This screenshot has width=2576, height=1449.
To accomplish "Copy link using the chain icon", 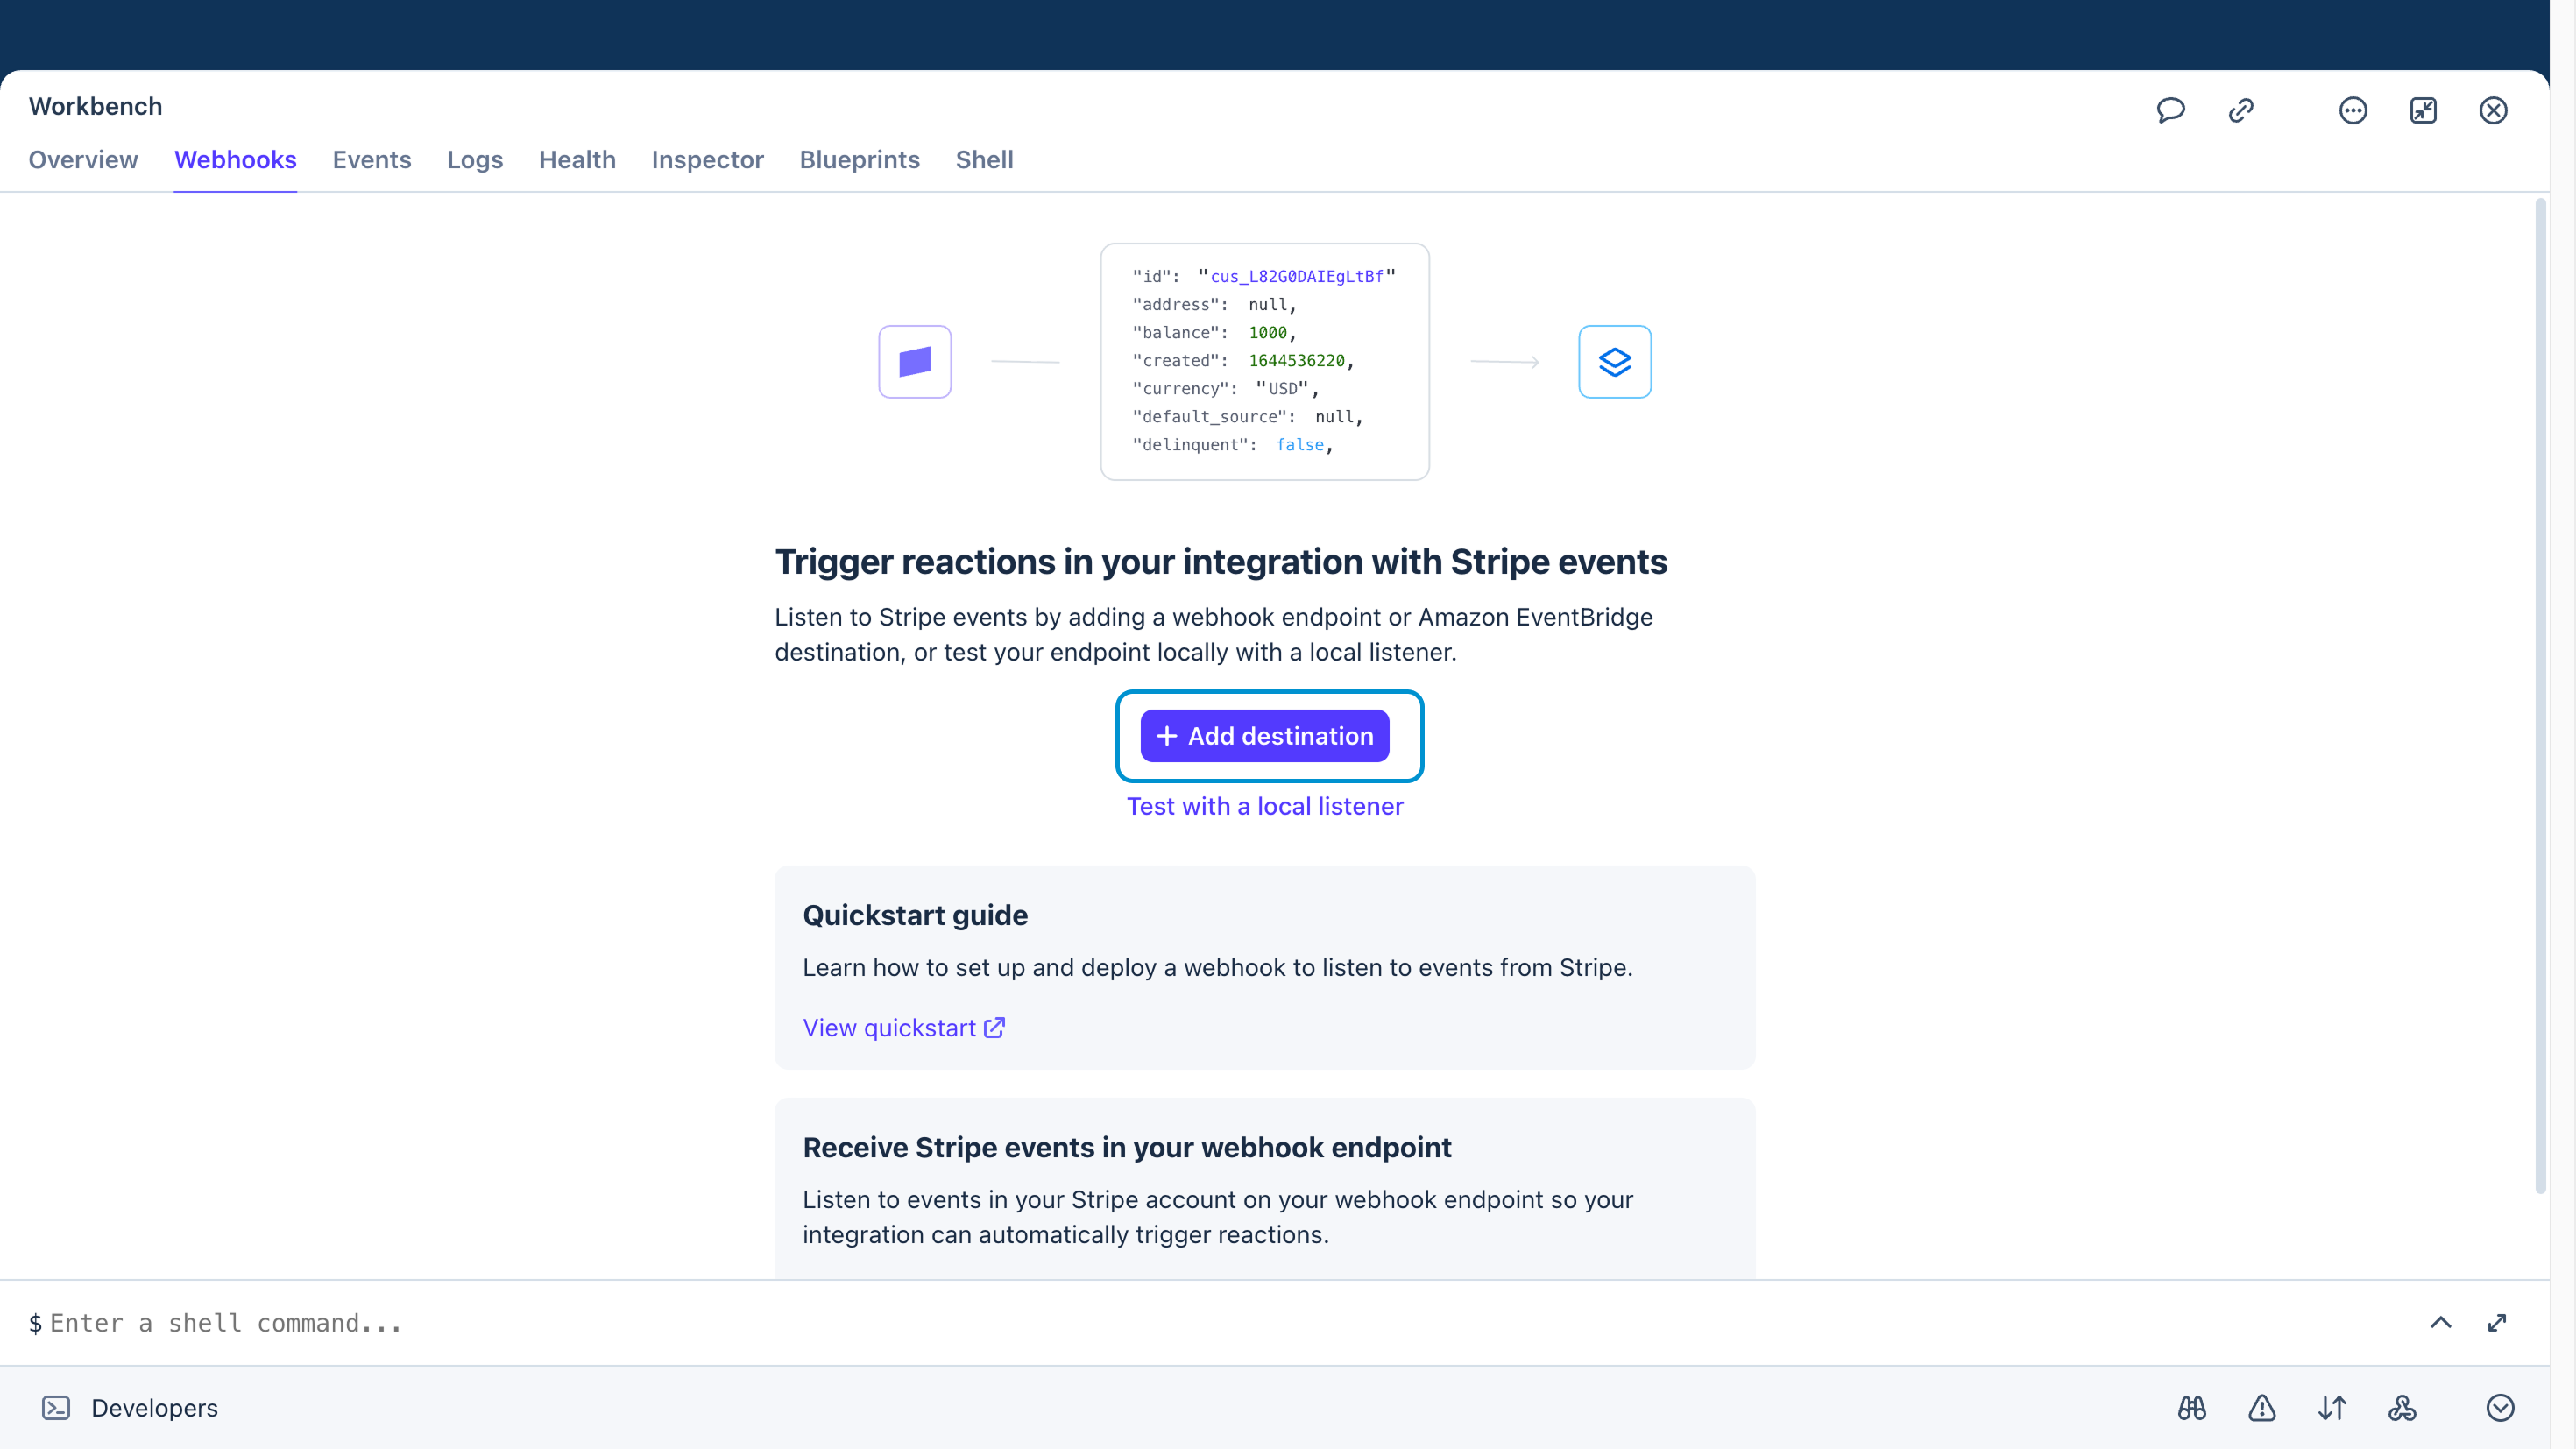I will point(2241,110).
